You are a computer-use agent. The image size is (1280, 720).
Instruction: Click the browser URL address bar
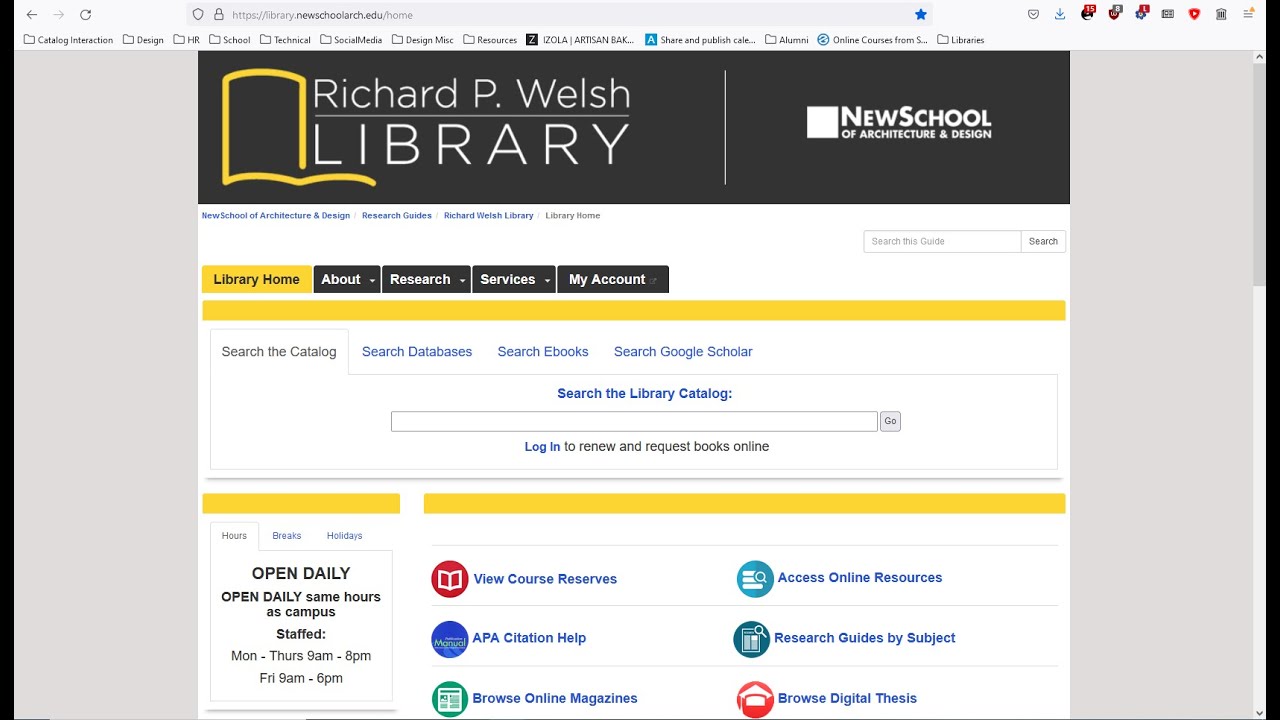coord(560,15)
